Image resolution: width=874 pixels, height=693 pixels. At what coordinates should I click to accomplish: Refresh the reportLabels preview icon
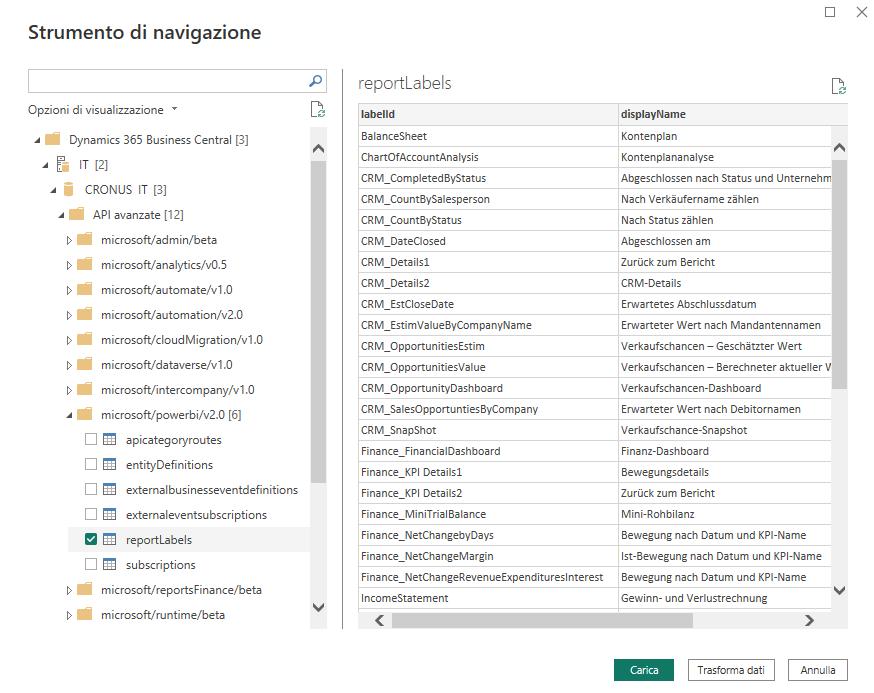839,86
